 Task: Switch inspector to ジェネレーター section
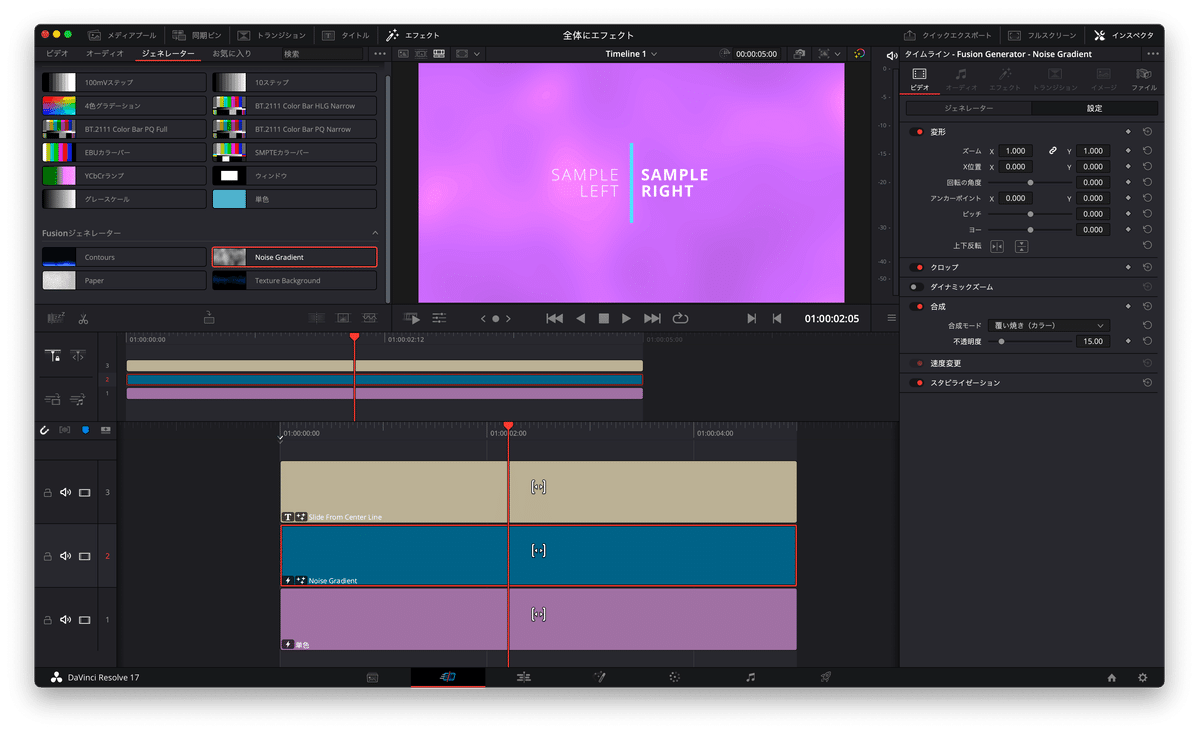click(x=968, y=108)
